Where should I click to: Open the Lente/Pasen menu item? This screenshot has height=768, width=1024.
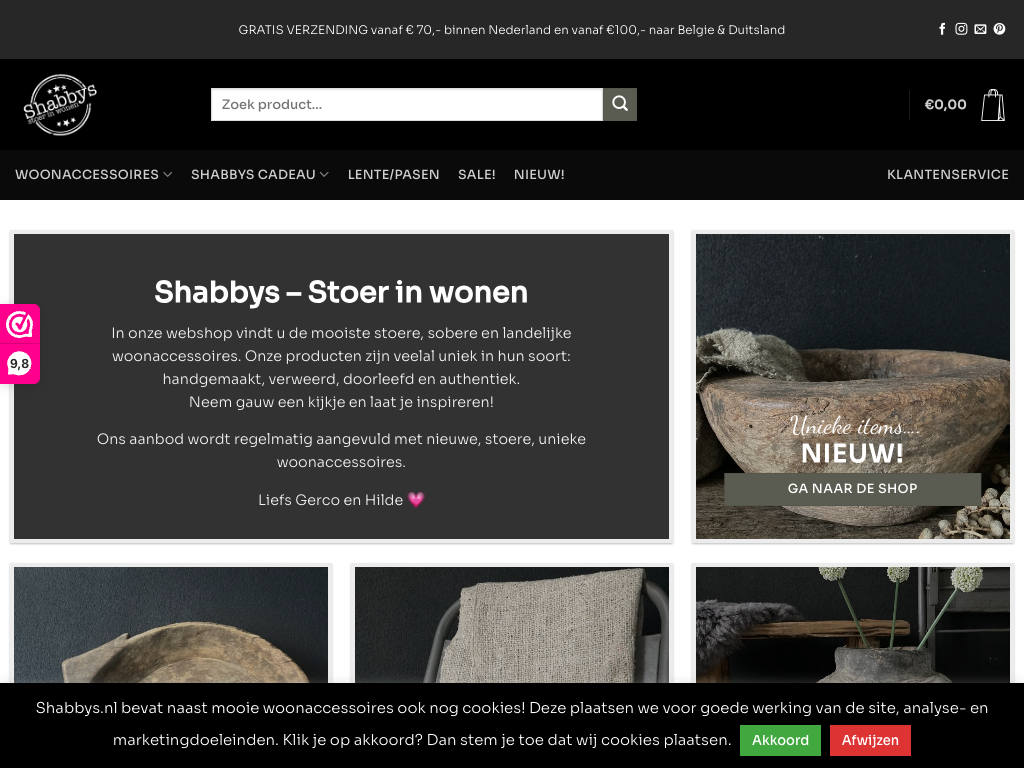[x=393, y=174]
